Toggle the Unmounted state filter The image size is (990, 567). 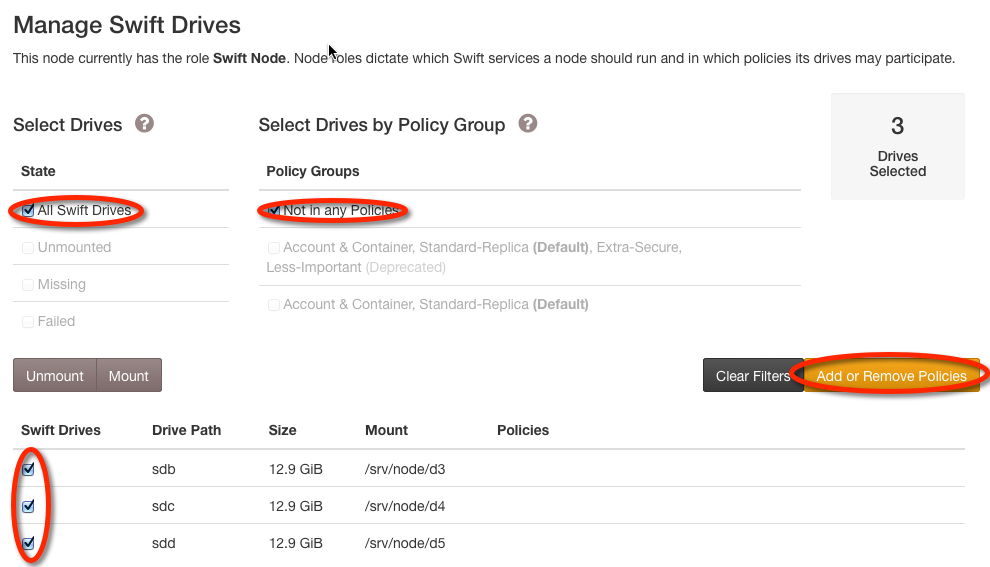pos(28,248)
